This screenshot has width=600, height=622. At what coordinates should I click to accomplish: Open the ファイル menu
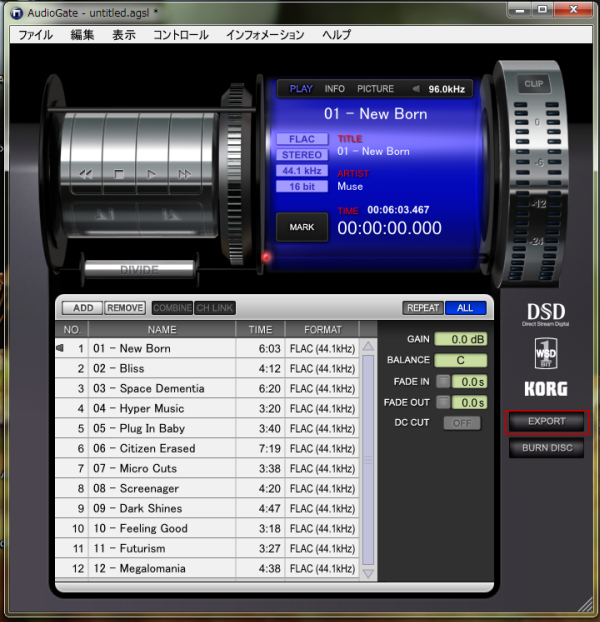[x=36, y=35]
